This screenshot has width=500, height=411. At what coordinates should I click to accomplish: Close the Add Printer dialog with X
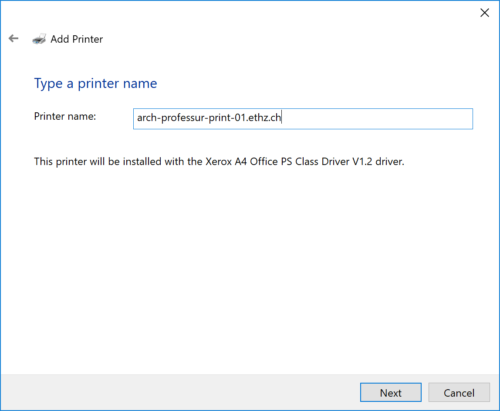(484, 13)
